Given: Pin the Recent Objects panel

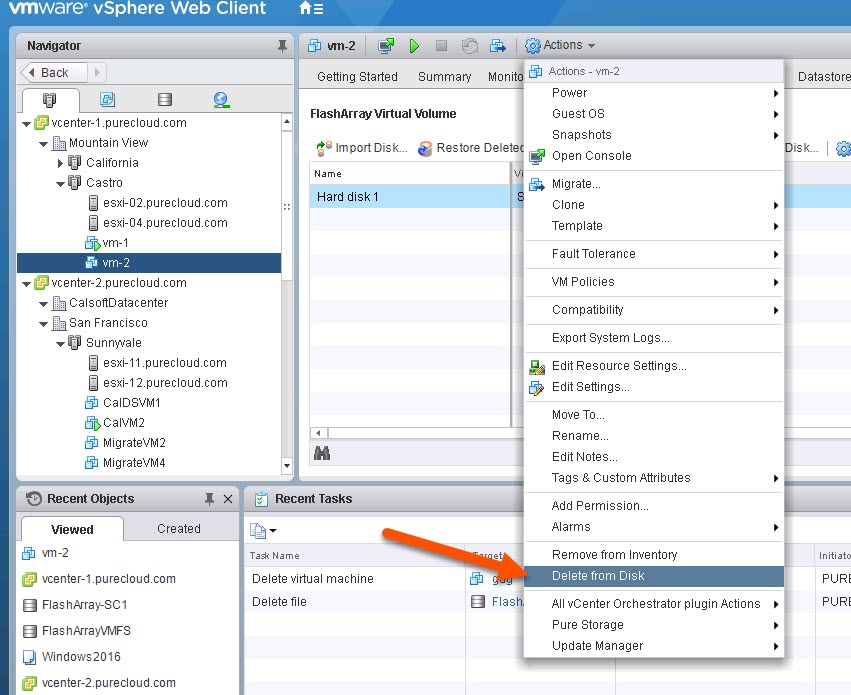Looking at the screenshot, I should click(209, 499).
